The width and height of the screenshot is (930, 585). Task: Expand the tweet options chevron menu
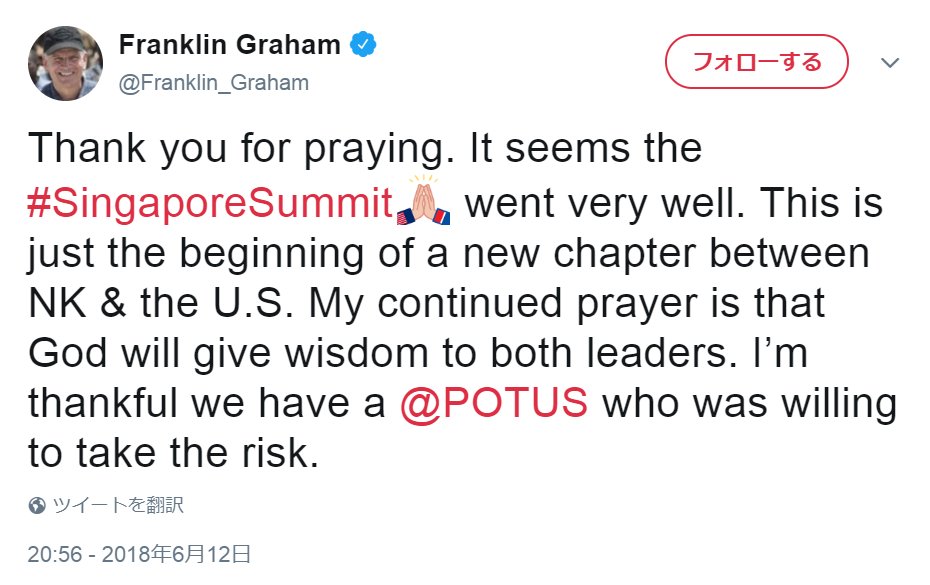tap(890, 62)
